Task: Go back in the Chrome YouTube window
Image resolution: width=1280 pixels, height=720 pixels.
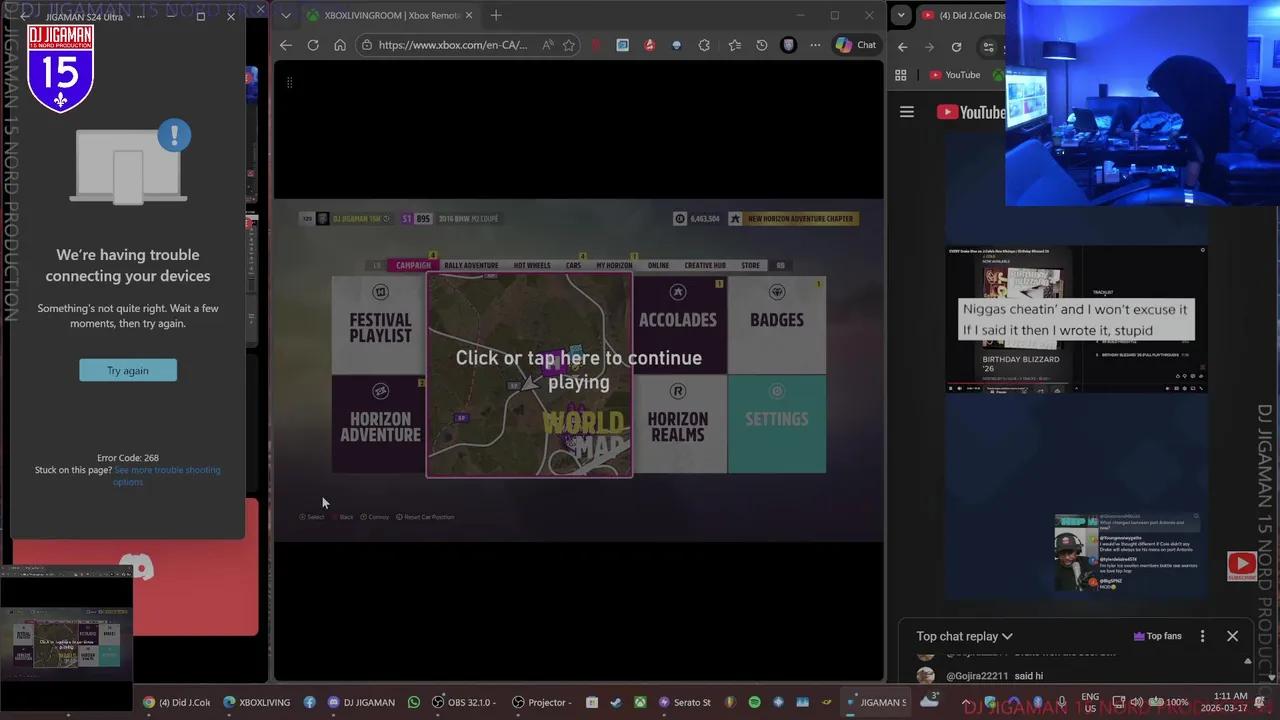Action: tap(902, 47)
